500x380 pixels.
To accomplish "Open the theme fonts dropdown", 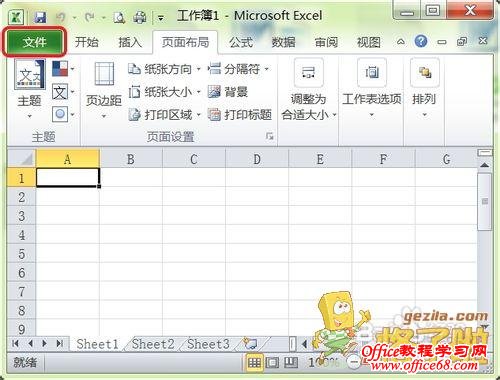I will click(x=63, y=92).
